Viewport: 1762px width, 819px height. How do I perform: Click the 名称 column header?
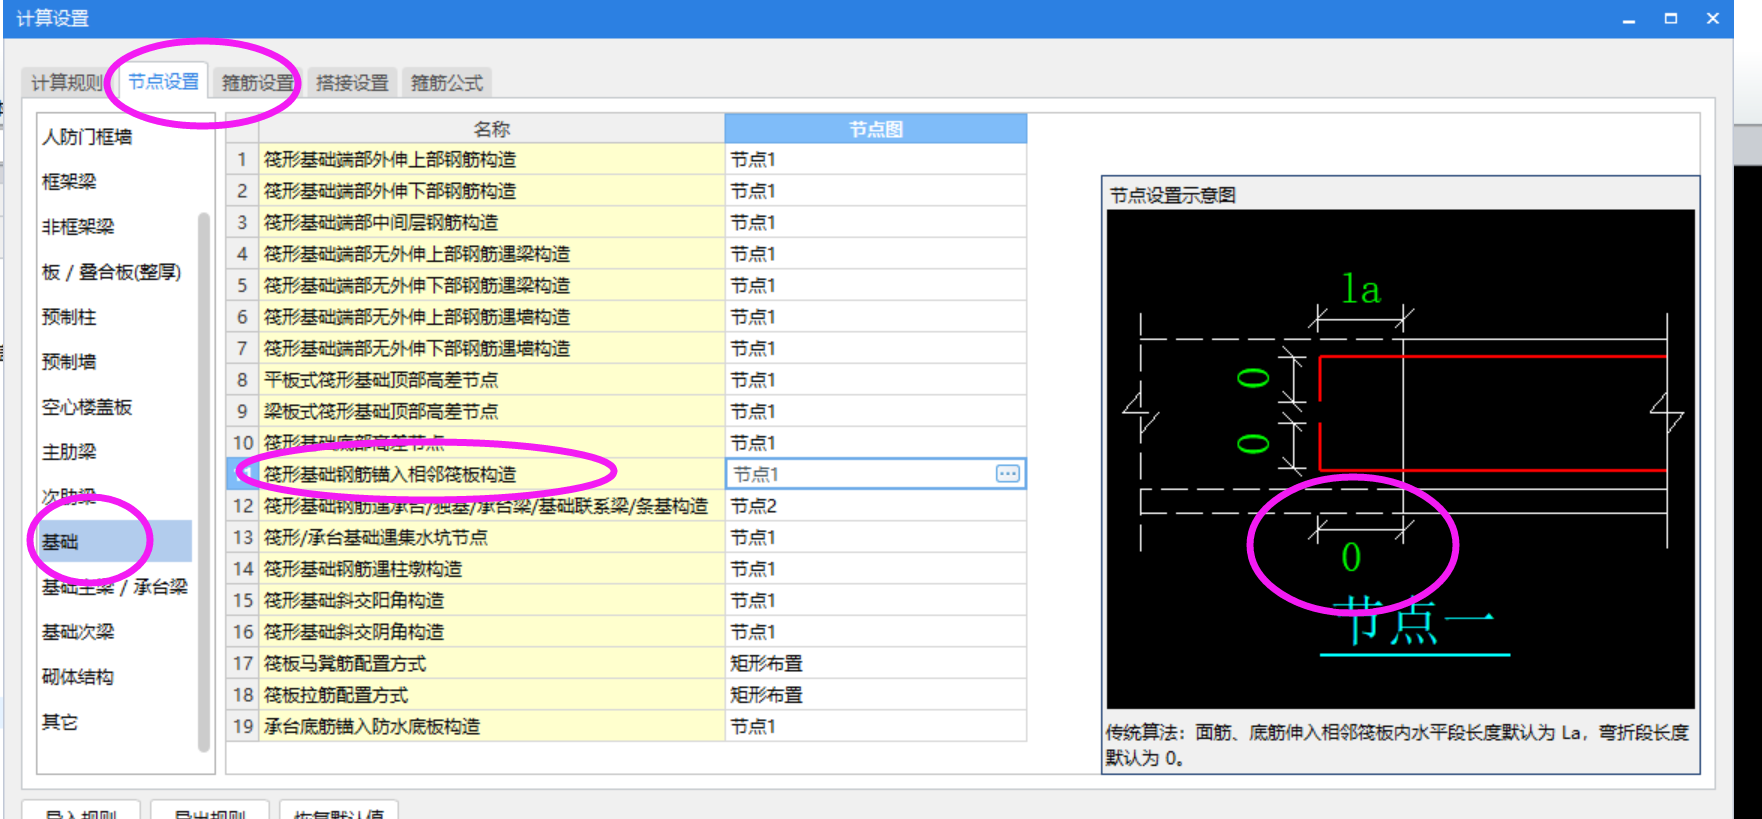[491, 129]
